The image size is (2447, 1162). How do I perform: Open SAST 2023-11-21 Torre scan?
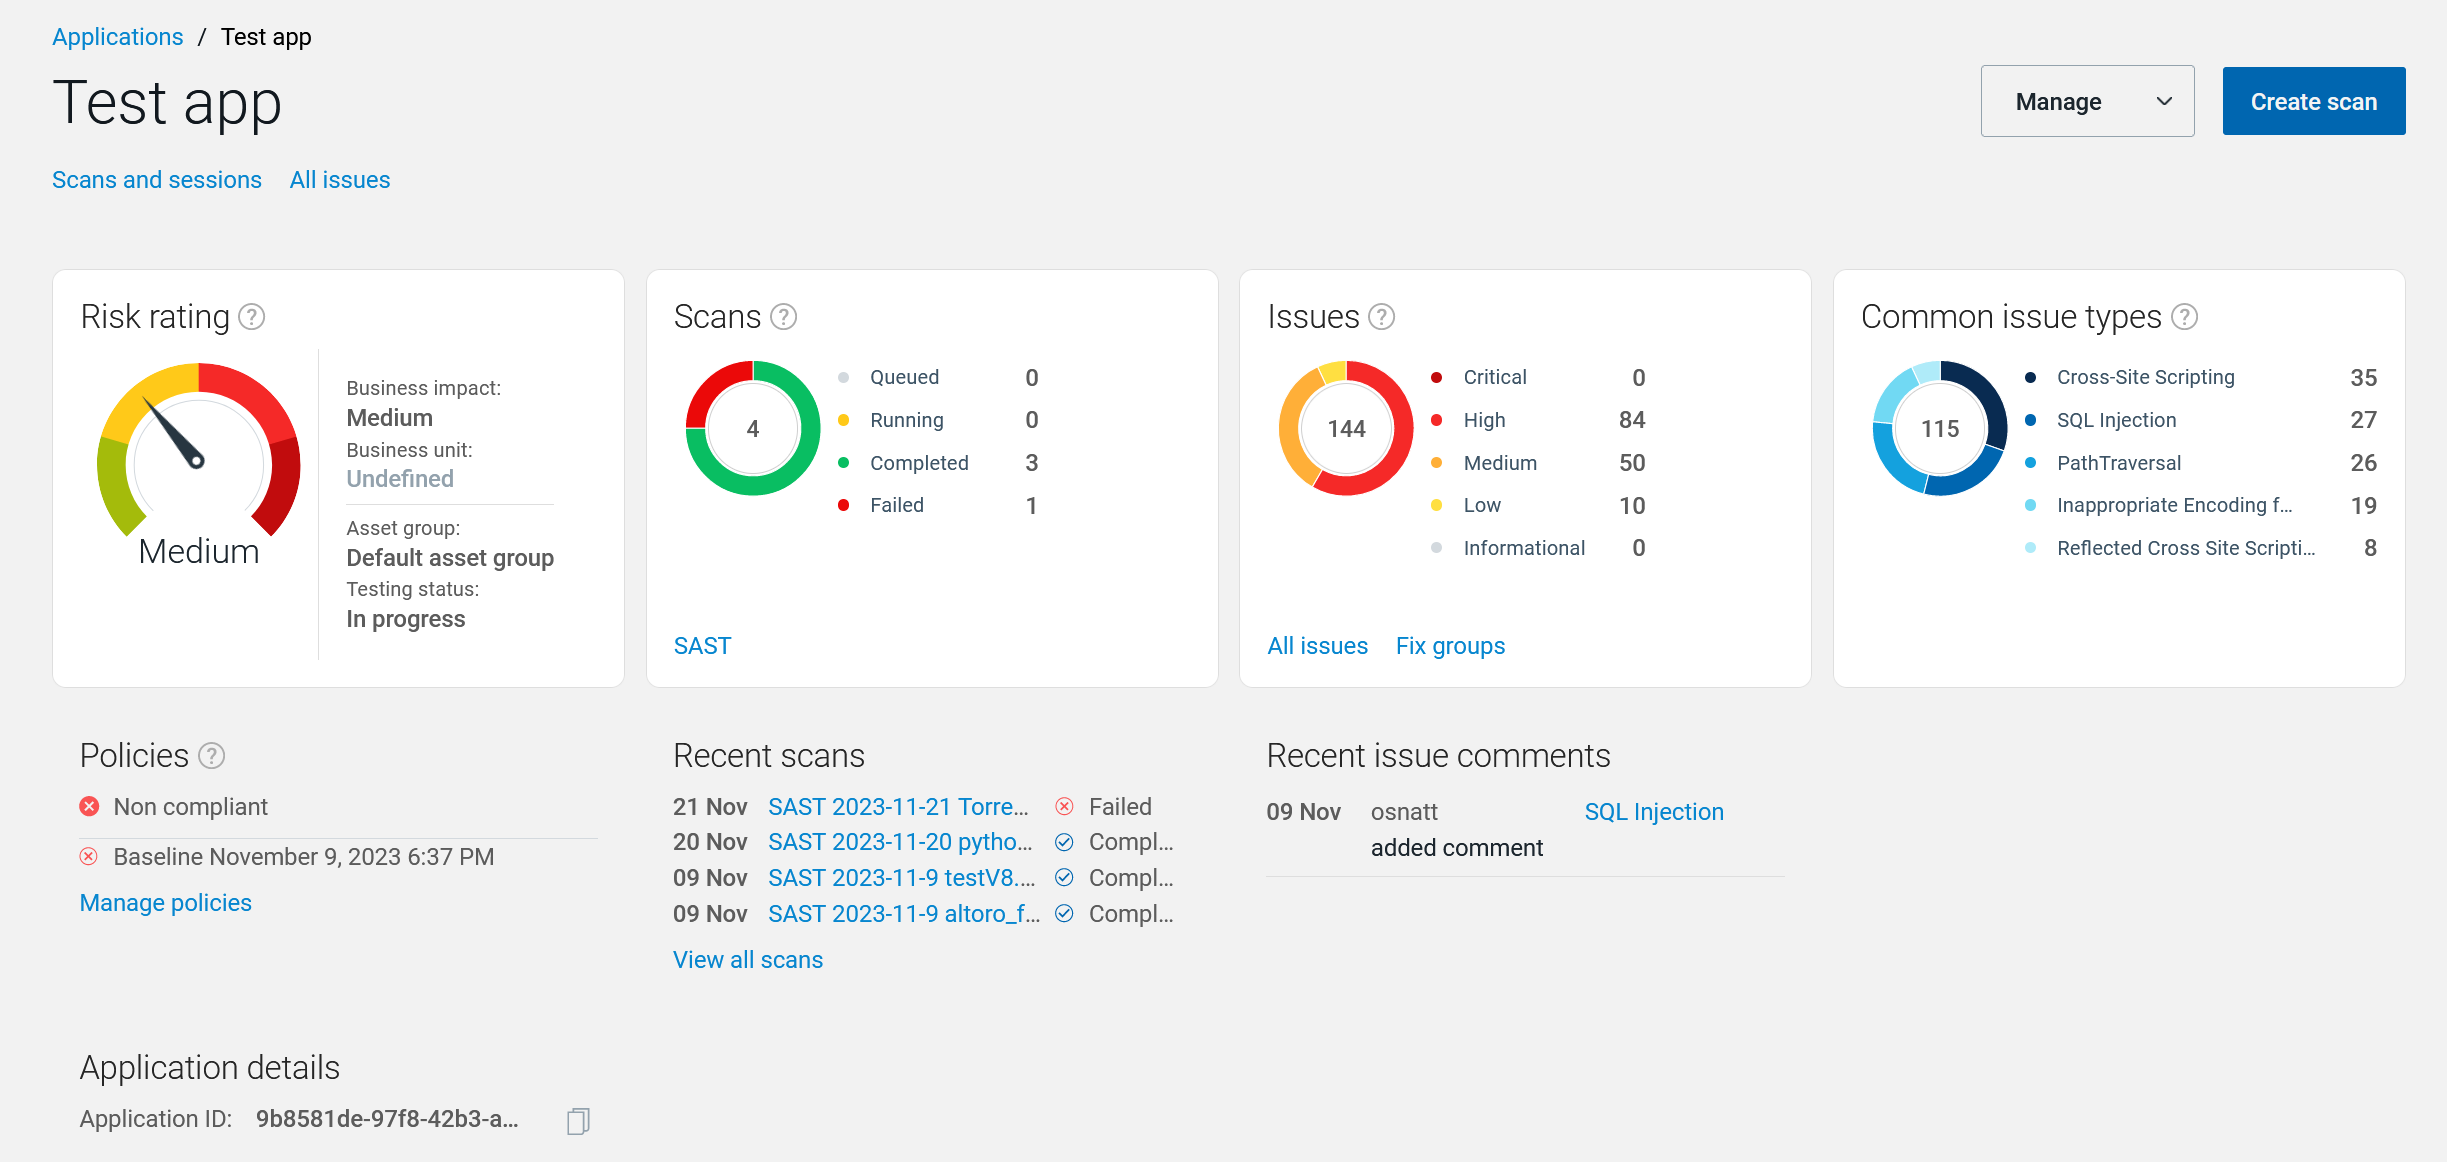coord(898,807)
